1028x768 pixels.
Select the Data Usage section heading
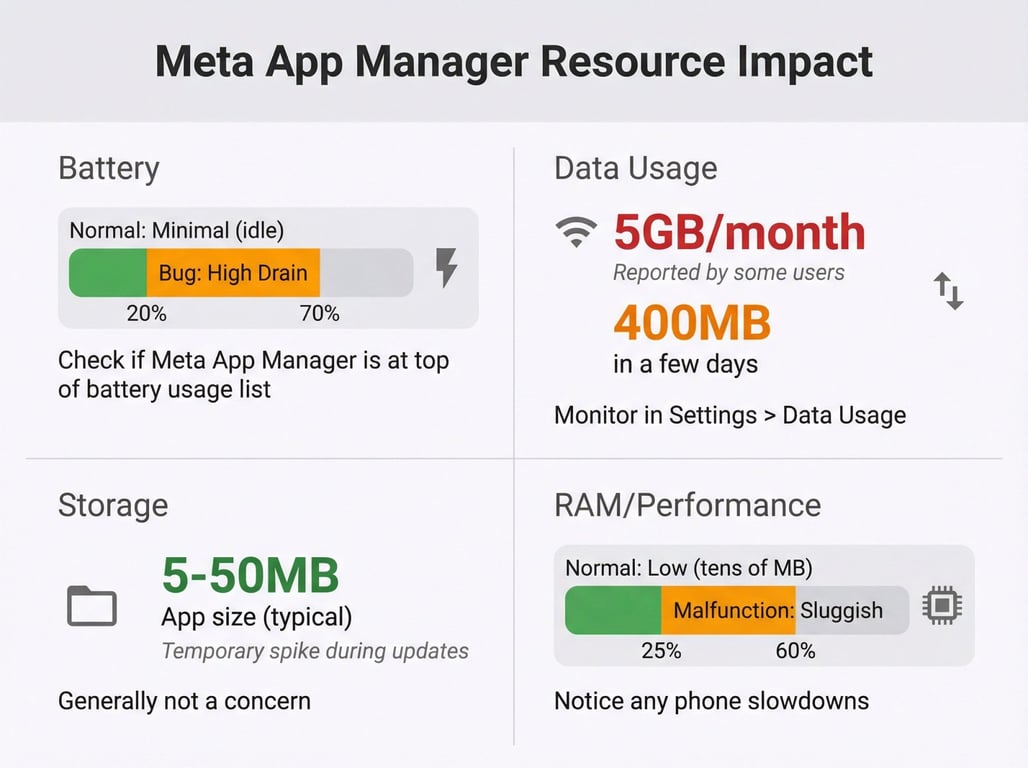[635, 168]
